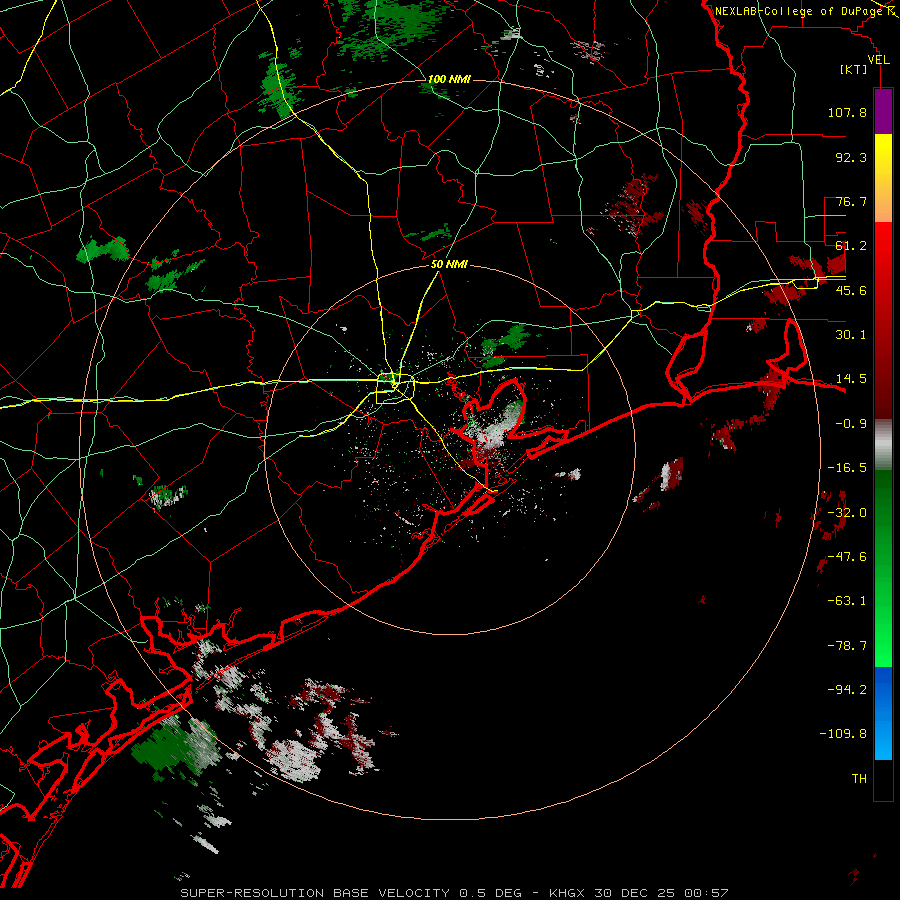Select the -47.6 scale value
The image size is (900, 900).
pyautogui.click(x=847, y=557)
